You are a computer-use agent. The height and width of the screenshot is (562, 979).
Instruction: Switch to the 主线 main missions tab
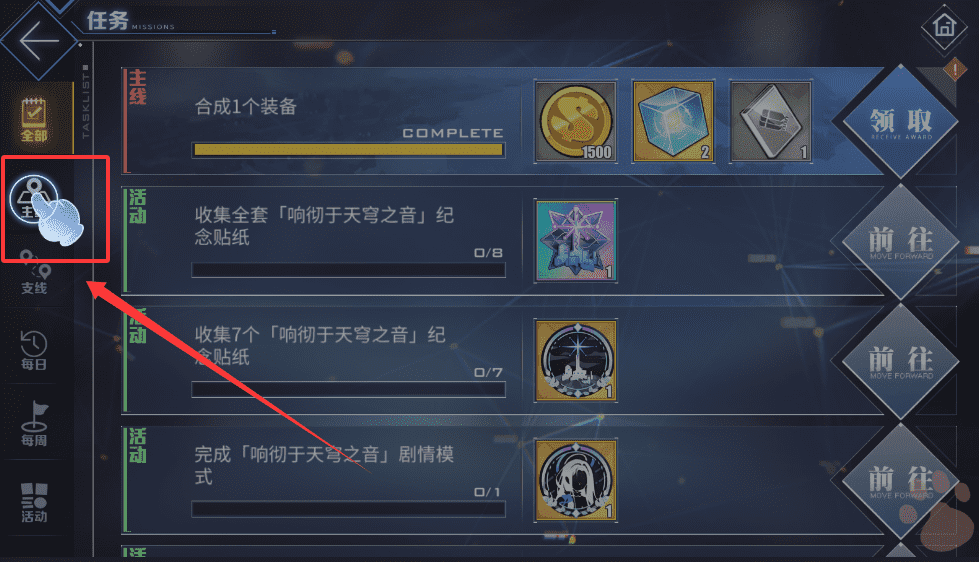click(34, 199)
